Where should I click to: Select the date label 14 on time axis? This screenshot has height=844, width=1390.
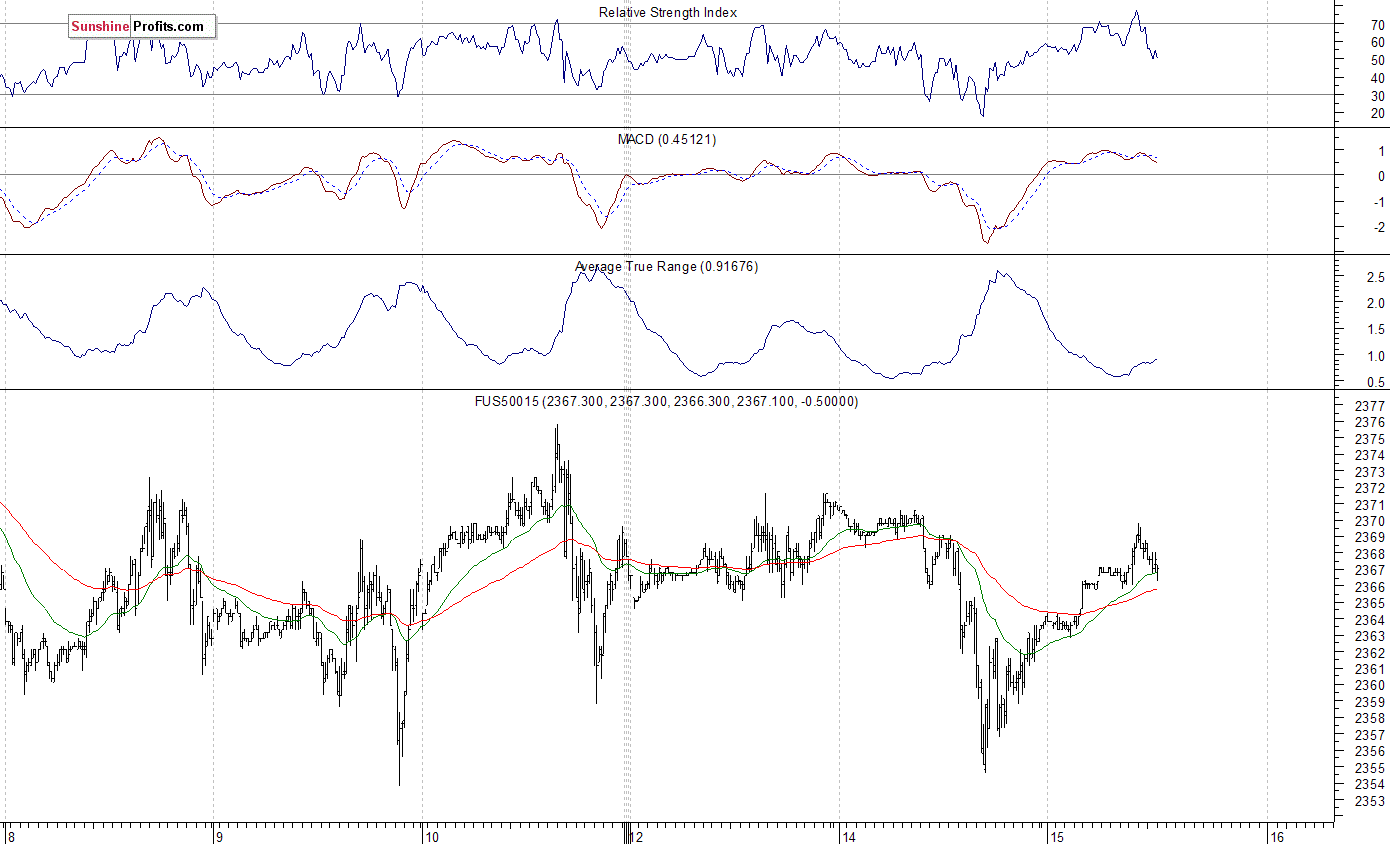click(850, 836)
